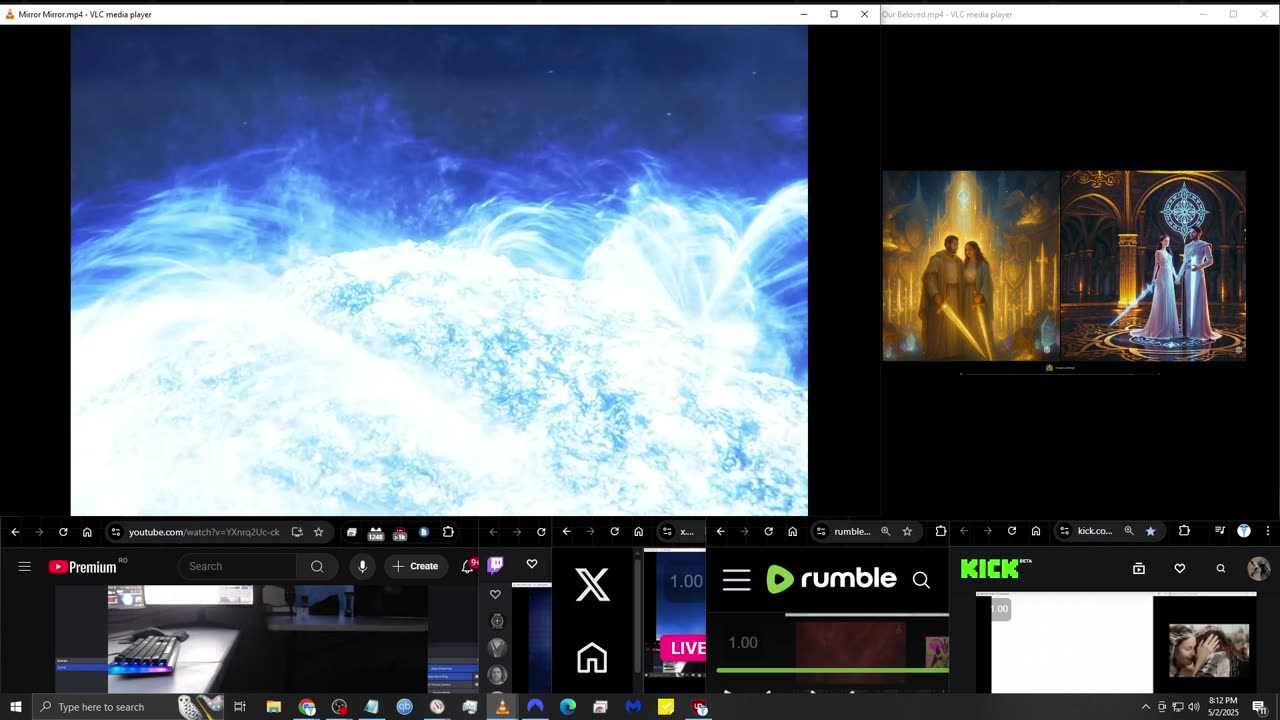
Task: Start YouTube voice search with the microphone
Action: pos(362,566)
